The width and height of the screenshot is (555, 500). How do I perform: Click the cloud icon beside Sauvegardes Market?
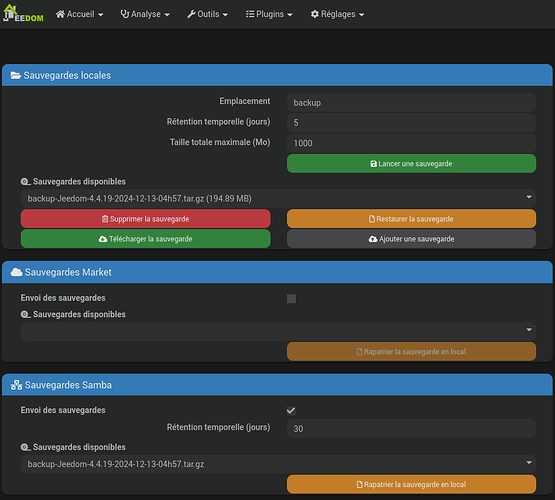click(16, 272)
